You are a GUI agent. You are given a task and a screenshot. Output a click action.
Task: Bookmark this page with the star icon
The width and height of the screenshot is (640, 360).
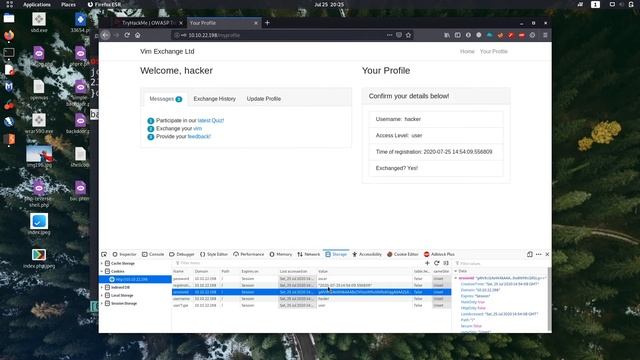pyautogui.click(x=408, y=35)
